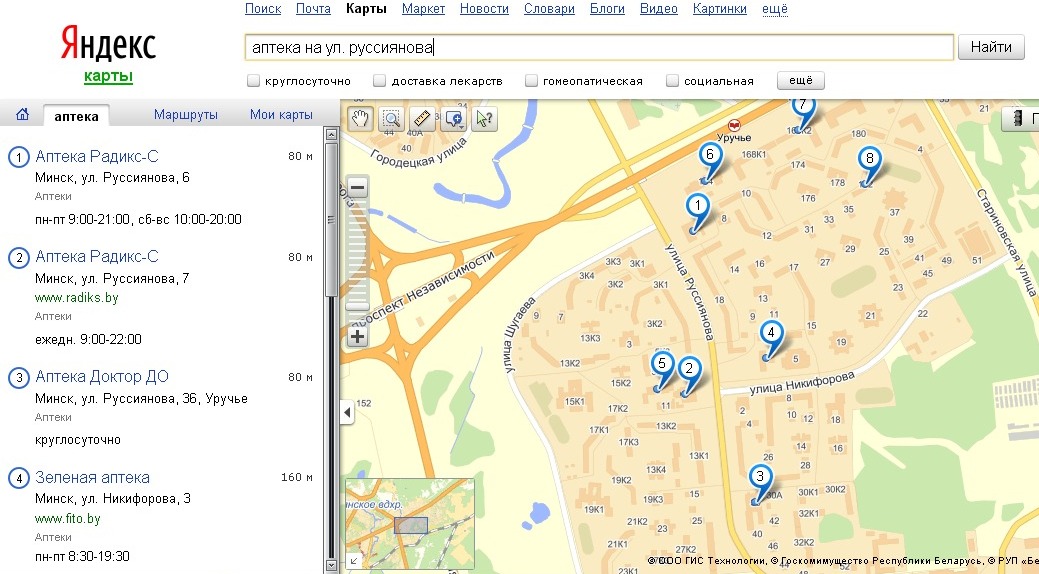Click the Найти search button
The width and height of the screenshot is (1039, 574).
pos(991,47)
